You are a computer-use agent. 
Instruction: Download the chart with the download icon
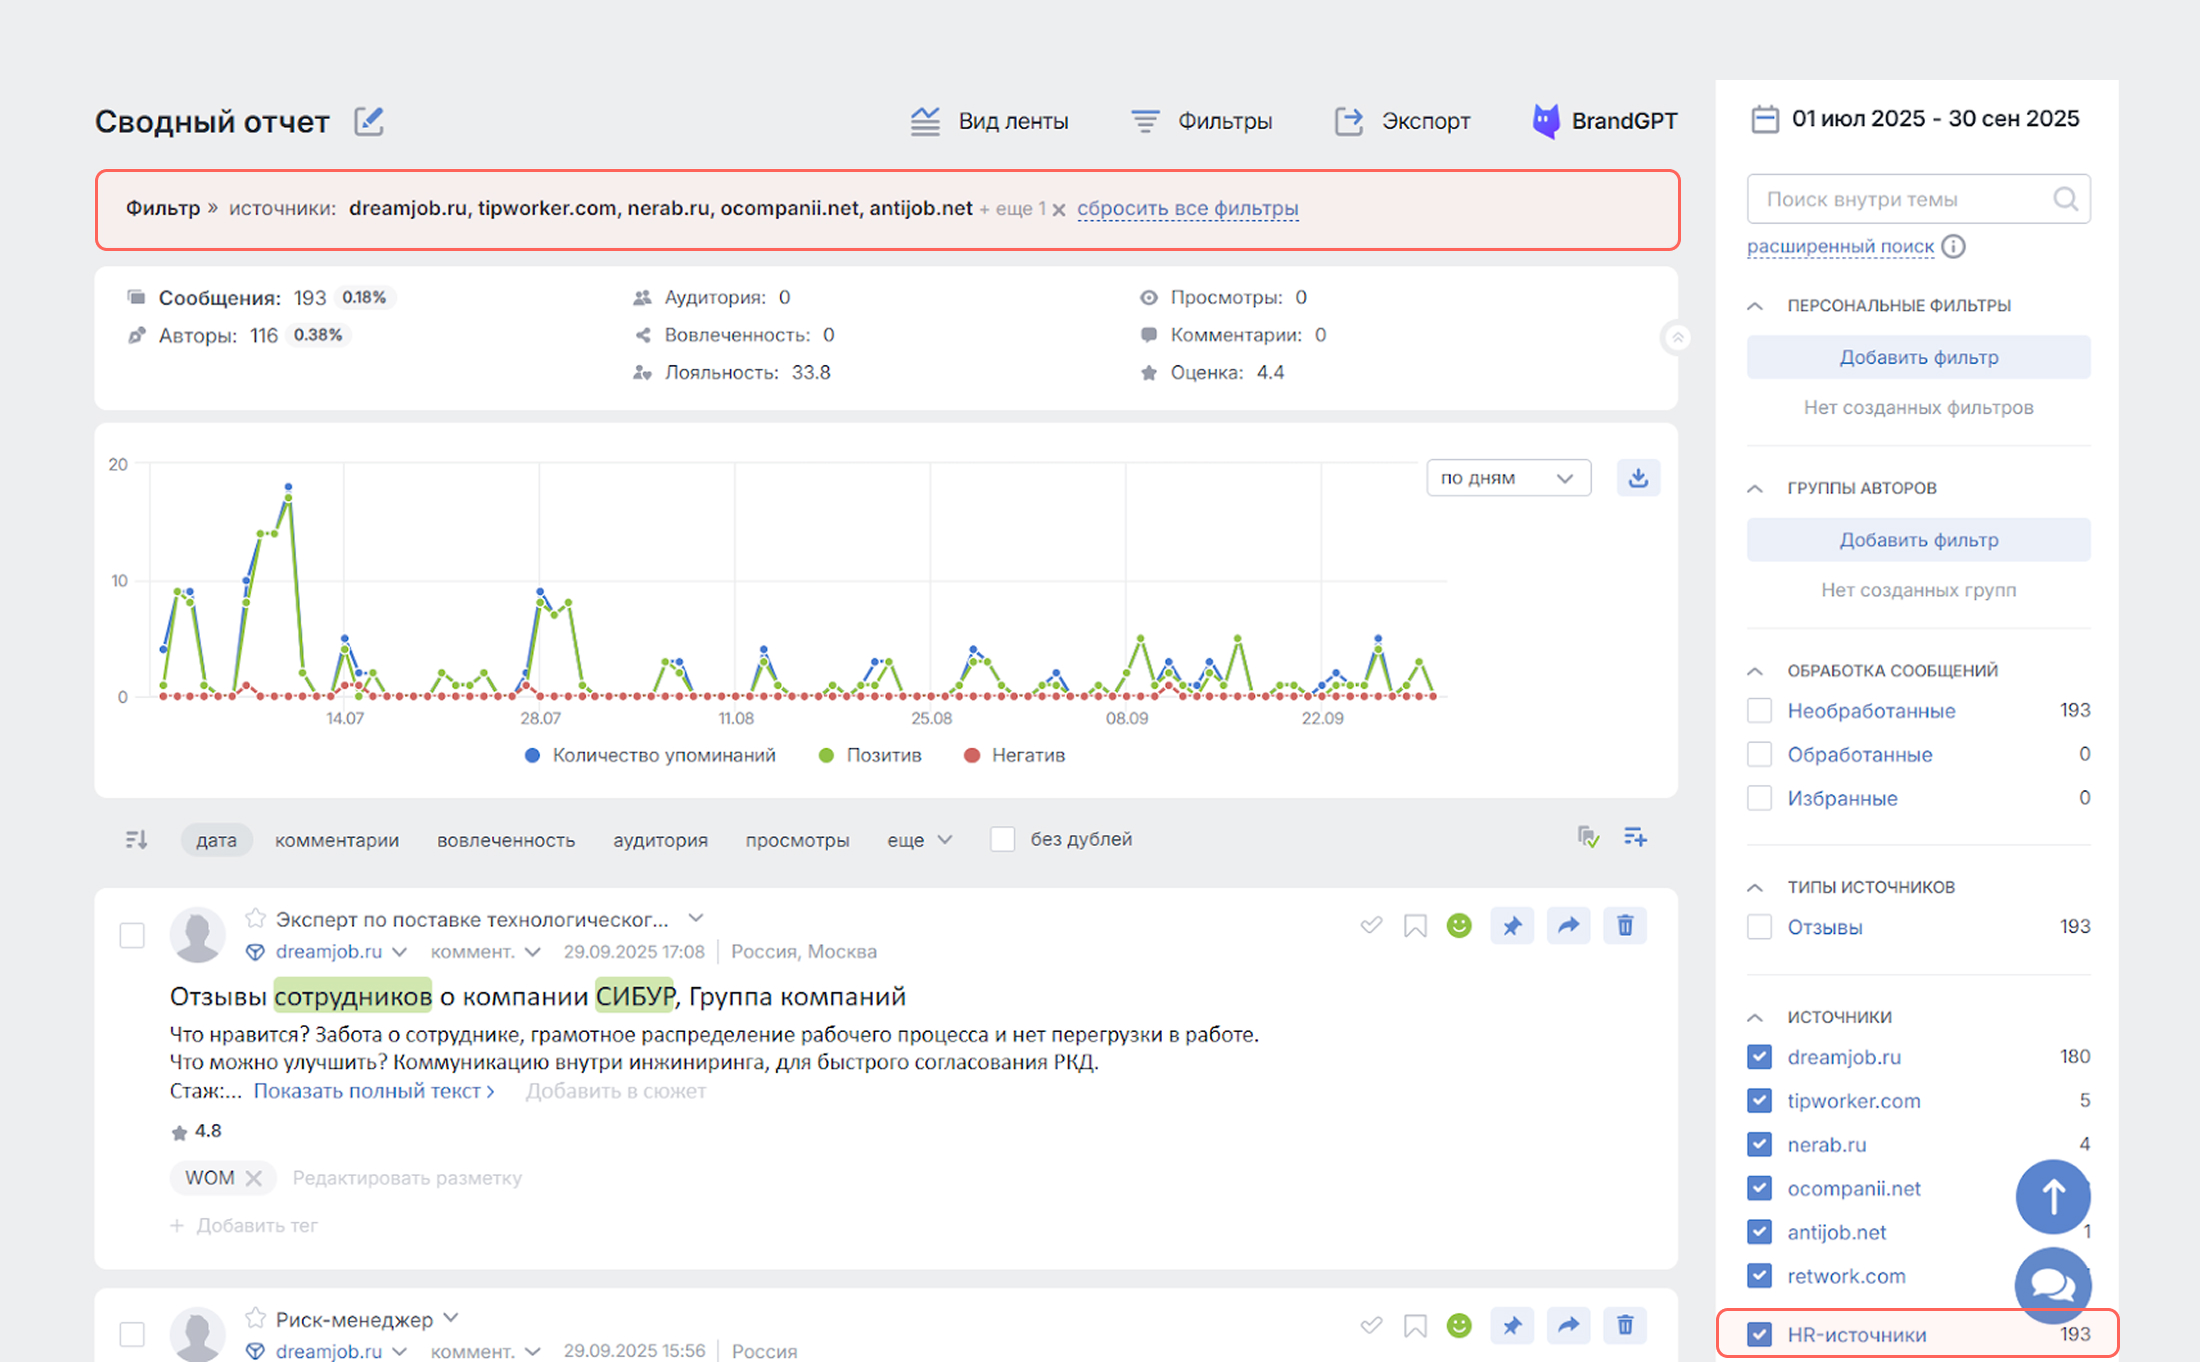tap(1637, 478)
